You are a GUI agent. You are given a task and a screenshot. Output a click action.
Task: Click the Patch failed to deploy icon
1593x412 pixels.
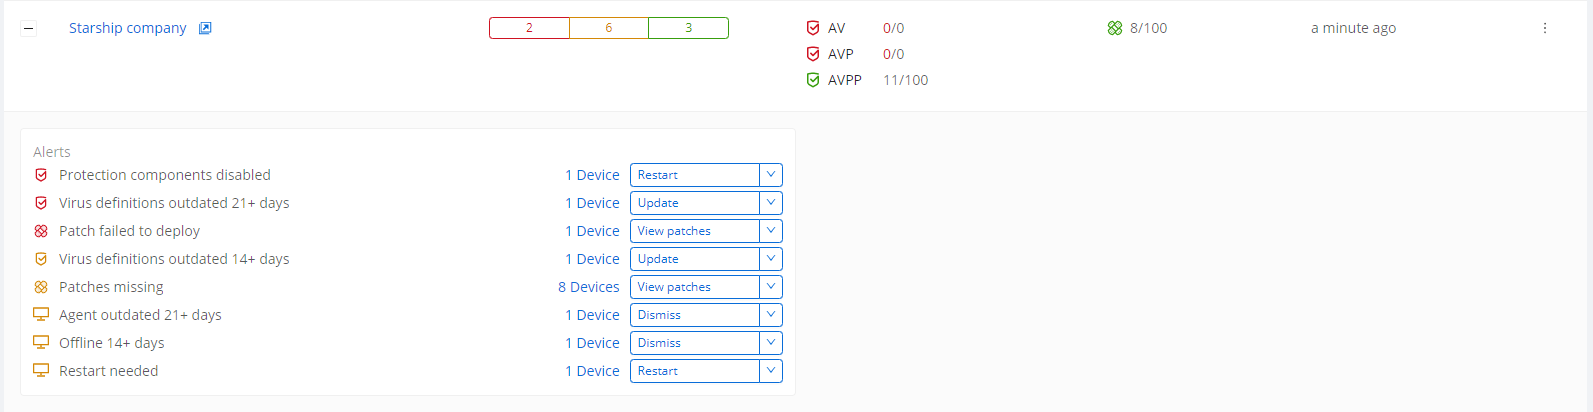[x=41, y=231]
